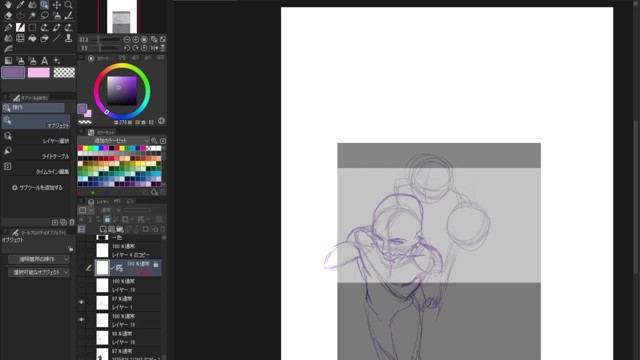Select the Text tool (A icon)

click(x=44, y=61)
